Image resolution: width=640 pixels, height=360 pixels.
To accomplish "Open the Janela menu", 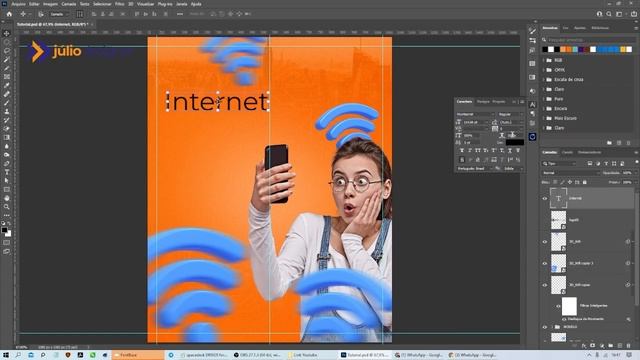I will pos(181,4).
